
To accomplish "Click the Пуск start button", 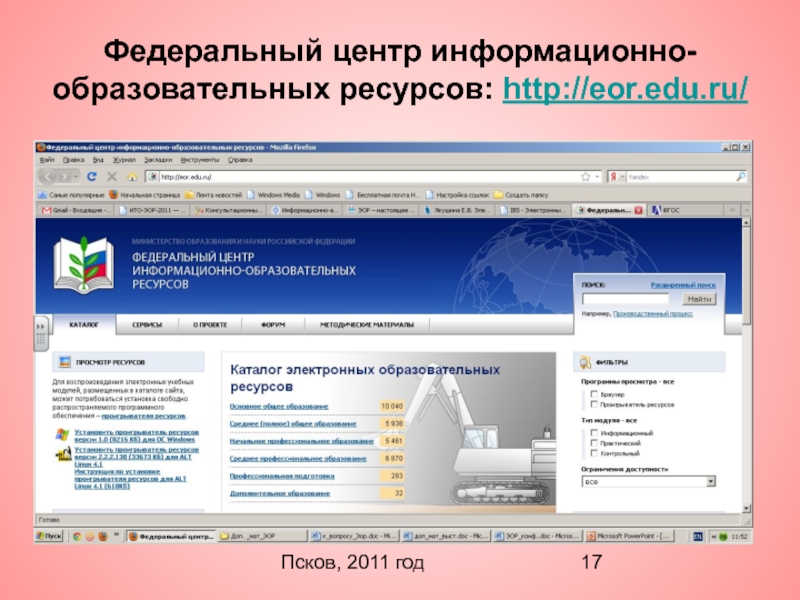I will pyautogui.click(x=49, y=536).
